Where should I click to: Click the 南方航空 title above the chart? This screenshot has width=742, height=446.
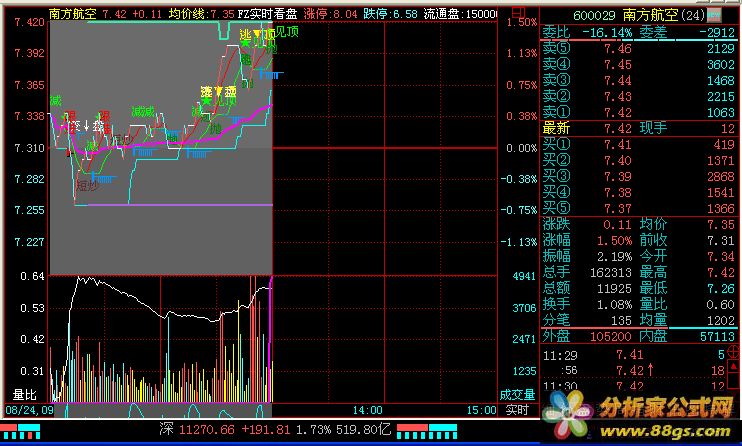click(x=73, y=14)
